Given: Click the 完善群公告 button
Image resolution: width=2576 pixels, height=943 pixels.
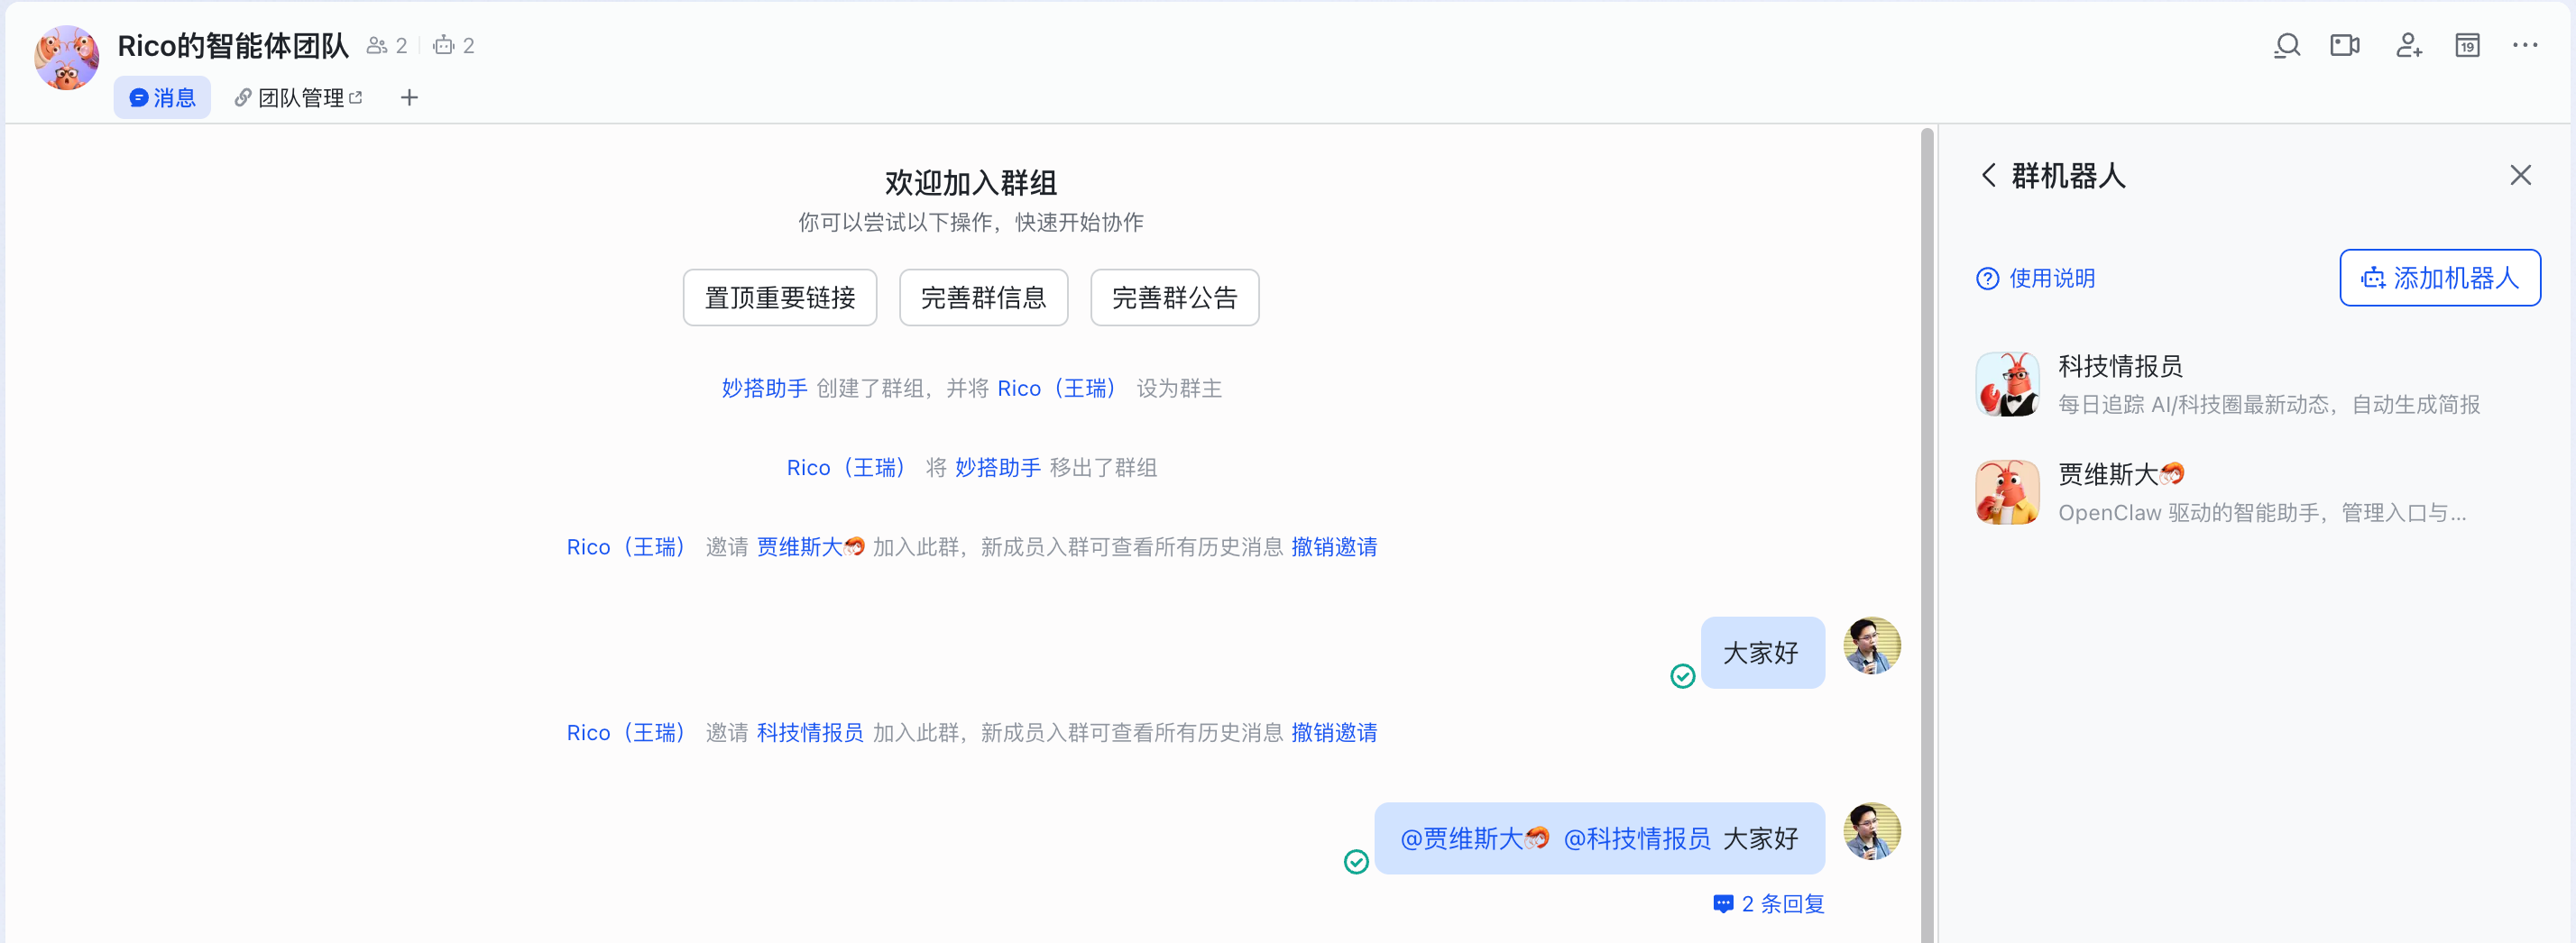Looking at the screenshot, I should [x=1174, y=298].
